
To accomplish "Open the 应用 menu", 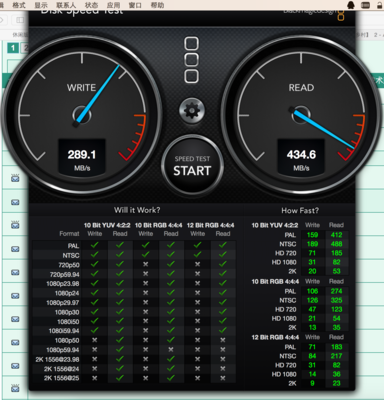I will 113,5.
